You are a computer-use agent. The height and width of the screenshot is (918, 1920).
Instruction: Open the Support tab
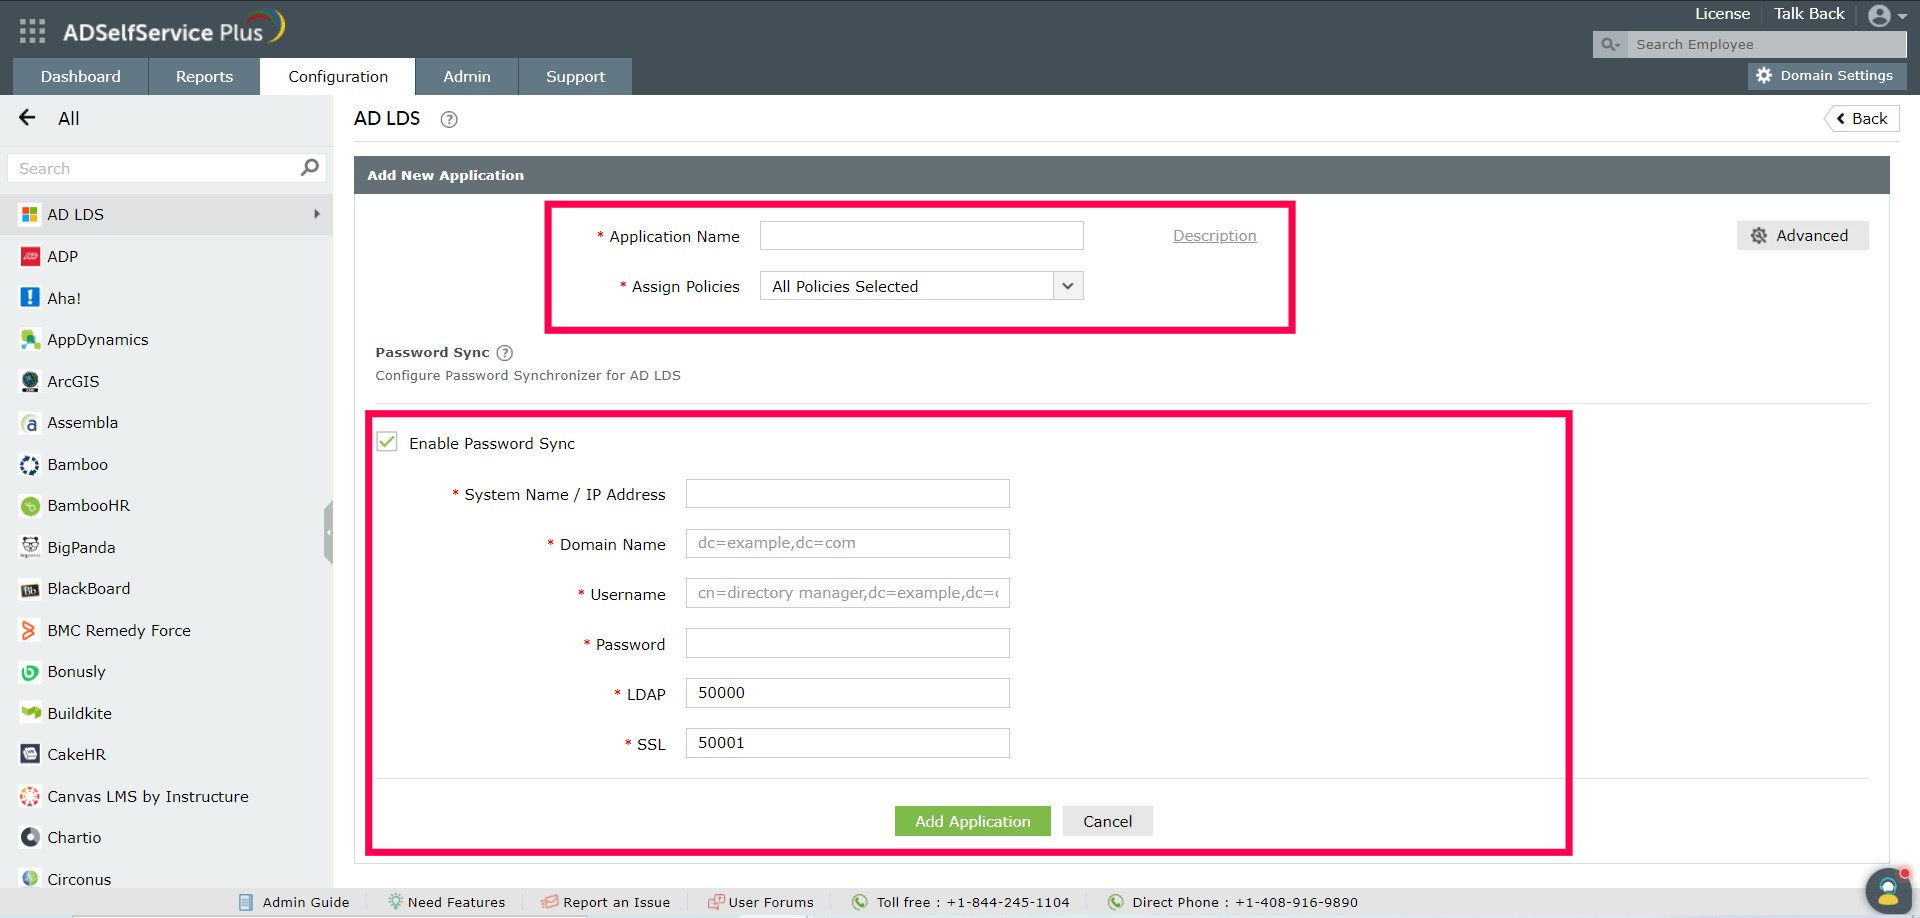pos(575,77)
